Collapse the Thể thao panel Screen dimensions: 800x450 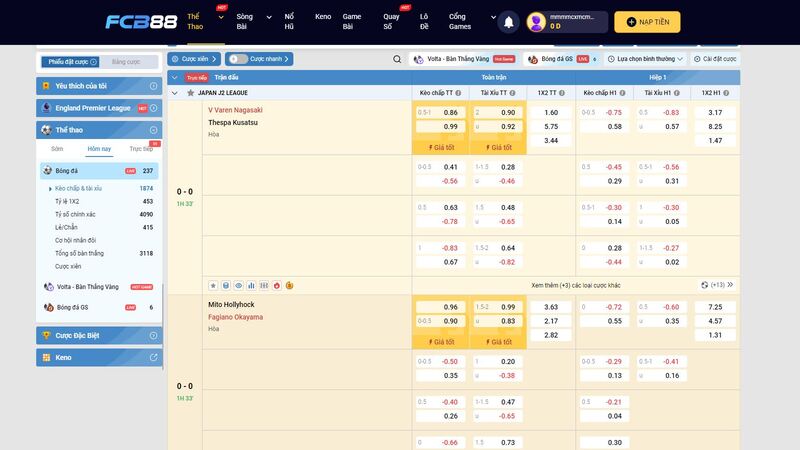153,130
